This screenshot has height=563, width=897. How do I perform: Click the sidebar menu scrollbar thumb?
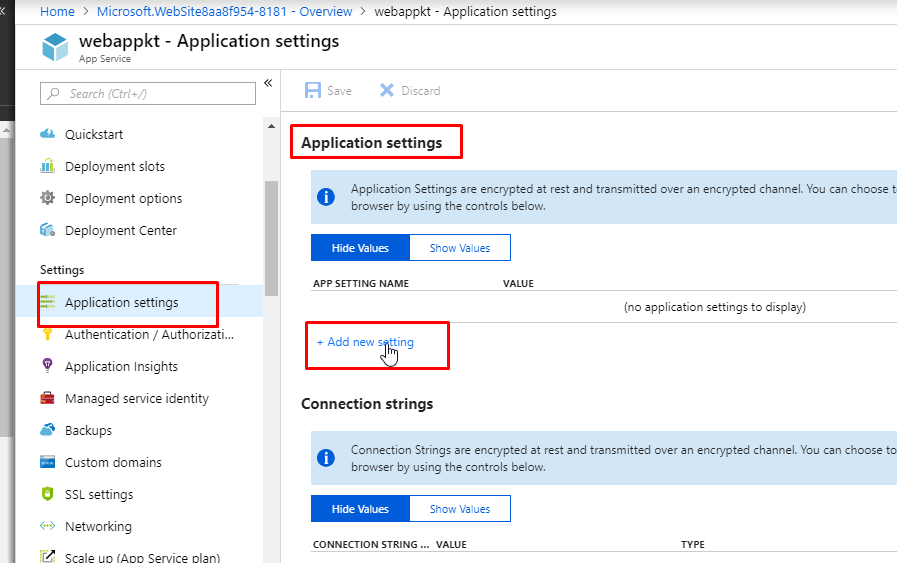coord(272,238)
